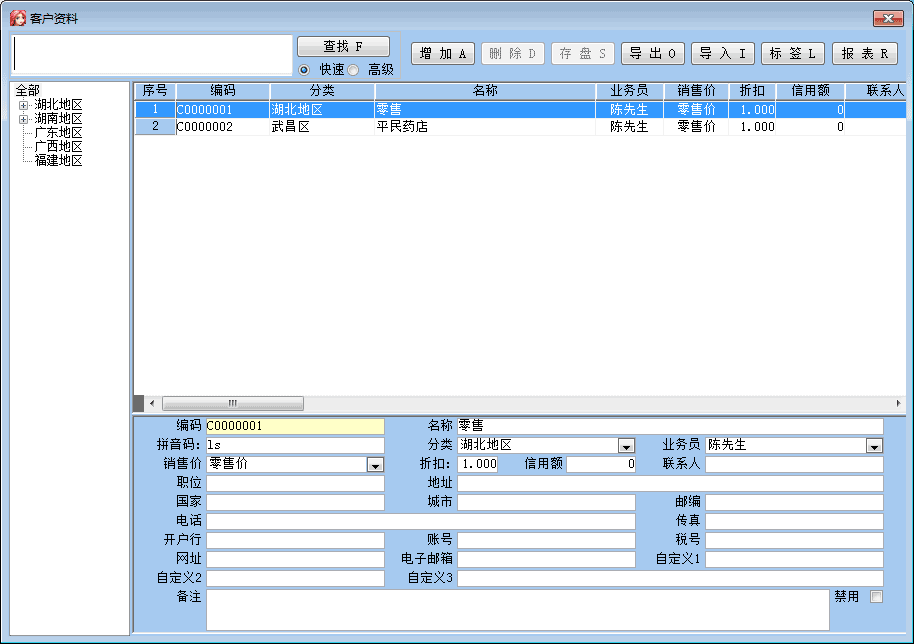The height and width of the screenshot is (644, 914).
Task: Expand the 湖南地区 tree node
Action: 24,119
